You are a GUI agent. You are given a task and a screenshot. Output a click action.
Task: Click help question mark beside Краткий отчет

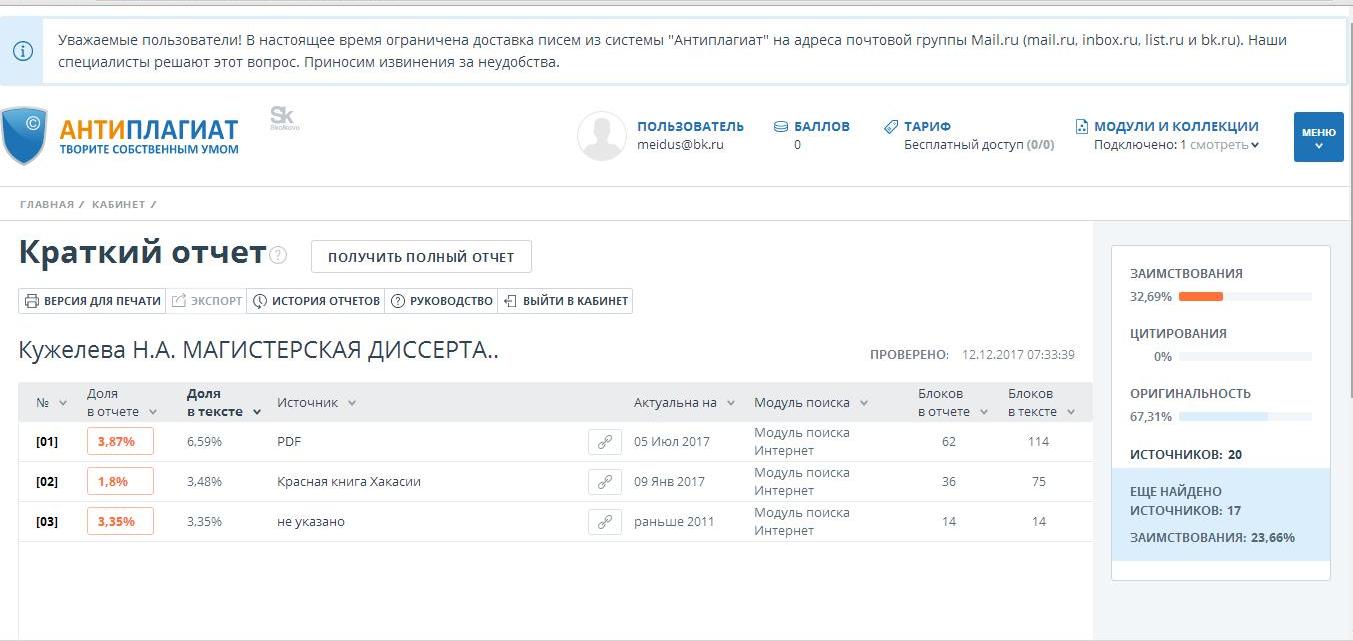(x=278, y=255)
